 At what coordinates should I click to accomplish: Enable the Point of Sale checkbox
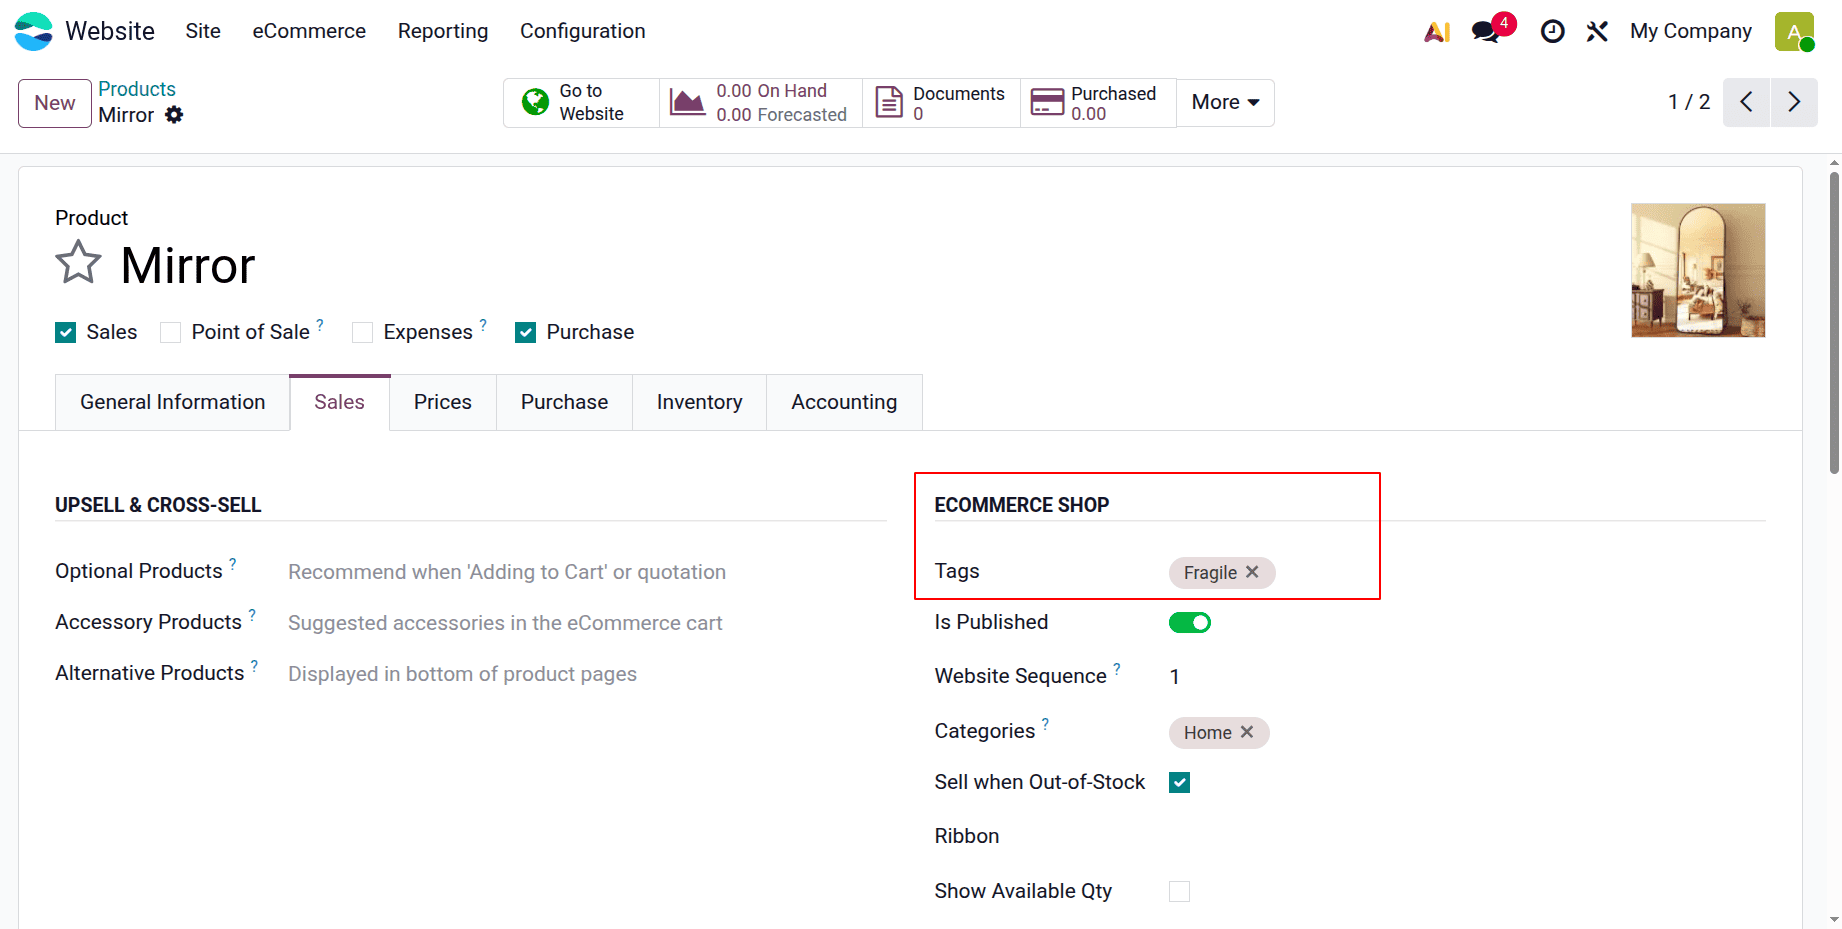(171, 333)
